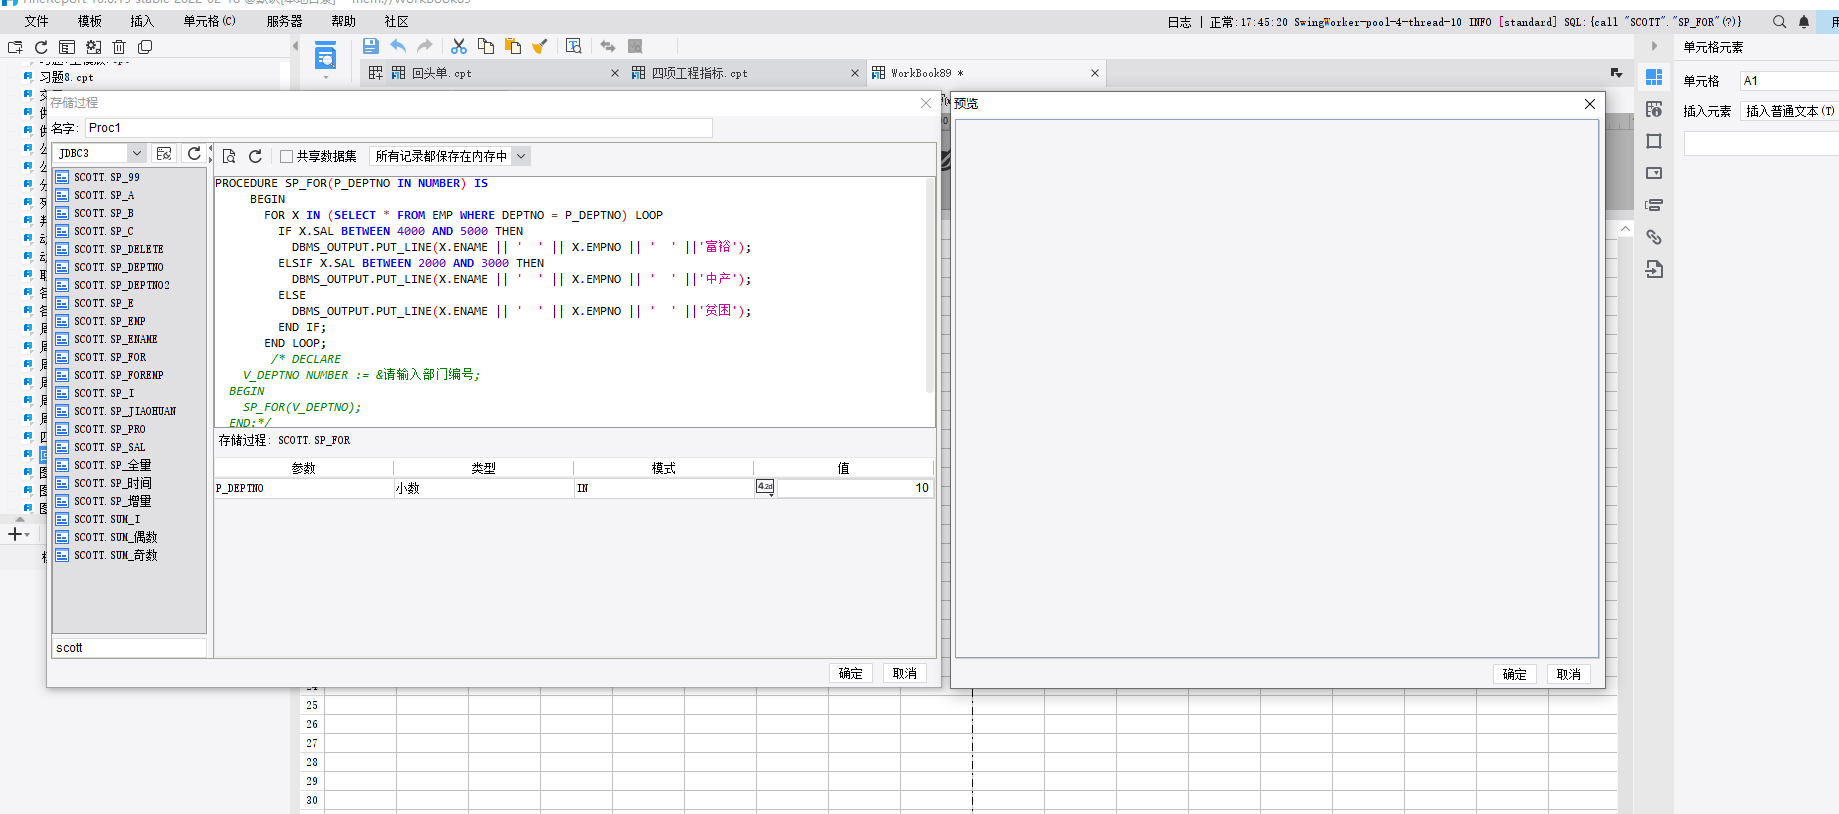Image resolution: width=1839 pixels, height=814 pixels.
Task: Click 确定 in the stored procedure dialog
Action: click(x=850, y=673)
